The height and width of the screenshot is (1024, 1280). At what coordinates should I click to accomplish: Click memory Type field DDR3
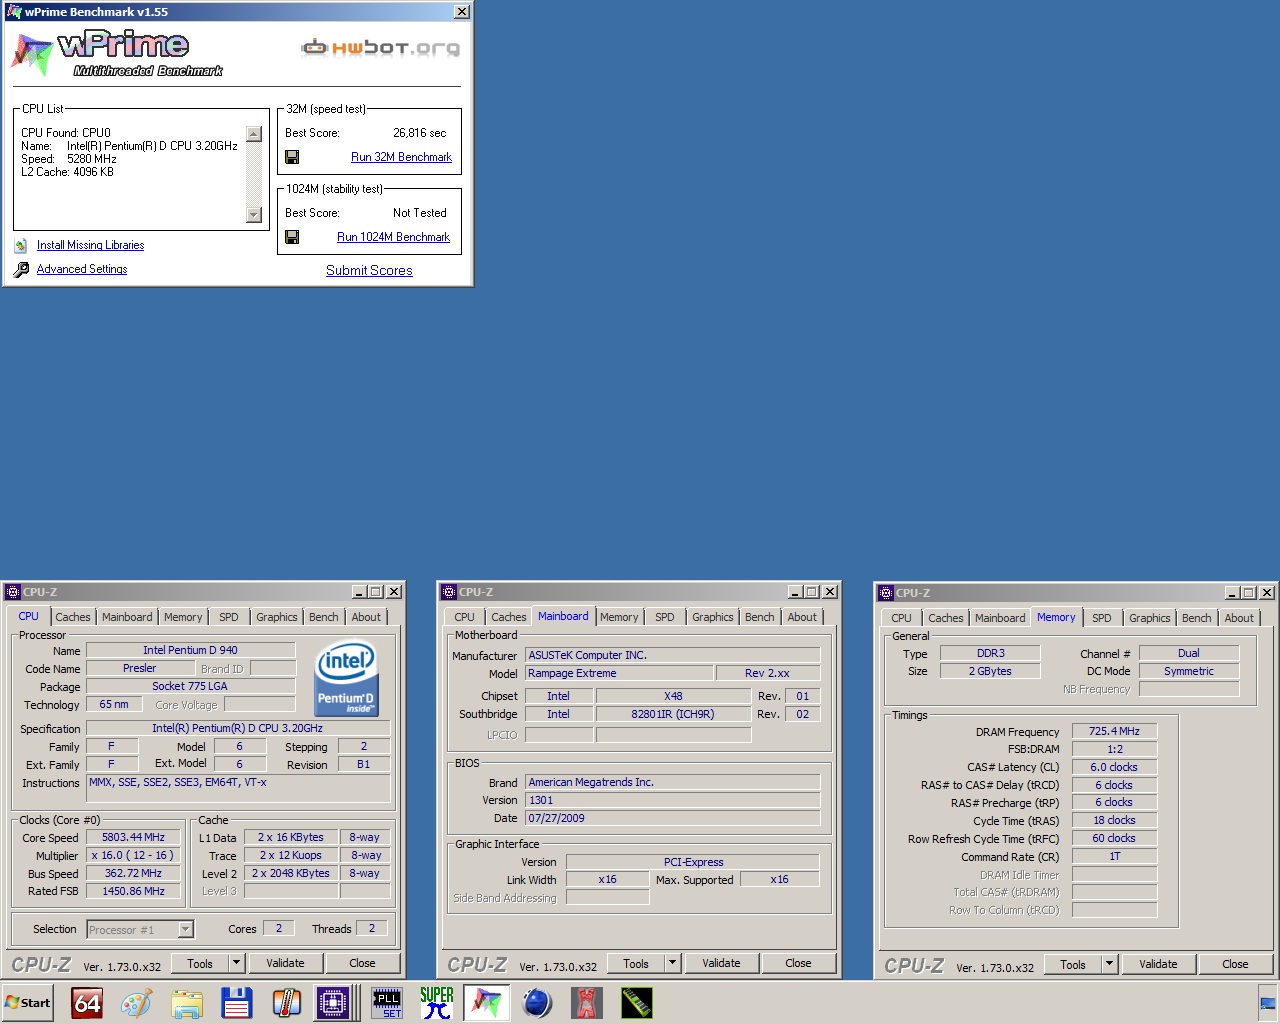(990, 653)
